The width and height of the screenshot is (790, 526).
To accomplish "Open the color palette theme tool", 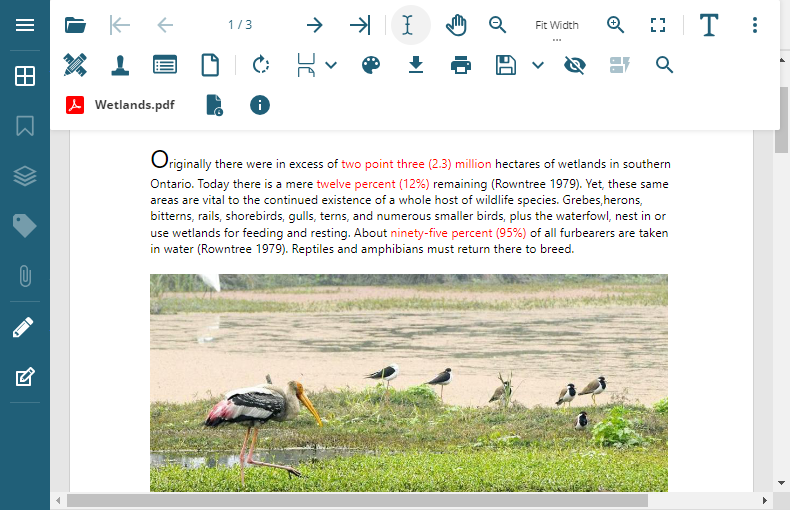I will [x=371, y=65].
